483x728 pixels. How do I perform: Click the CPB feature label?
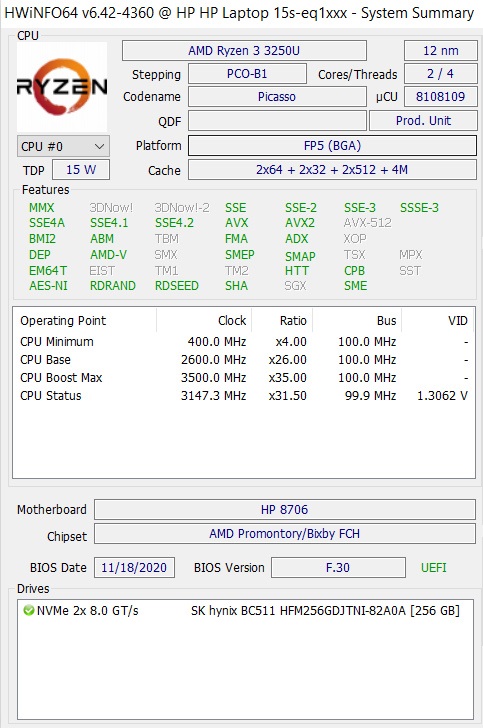(x=354, y=271)
